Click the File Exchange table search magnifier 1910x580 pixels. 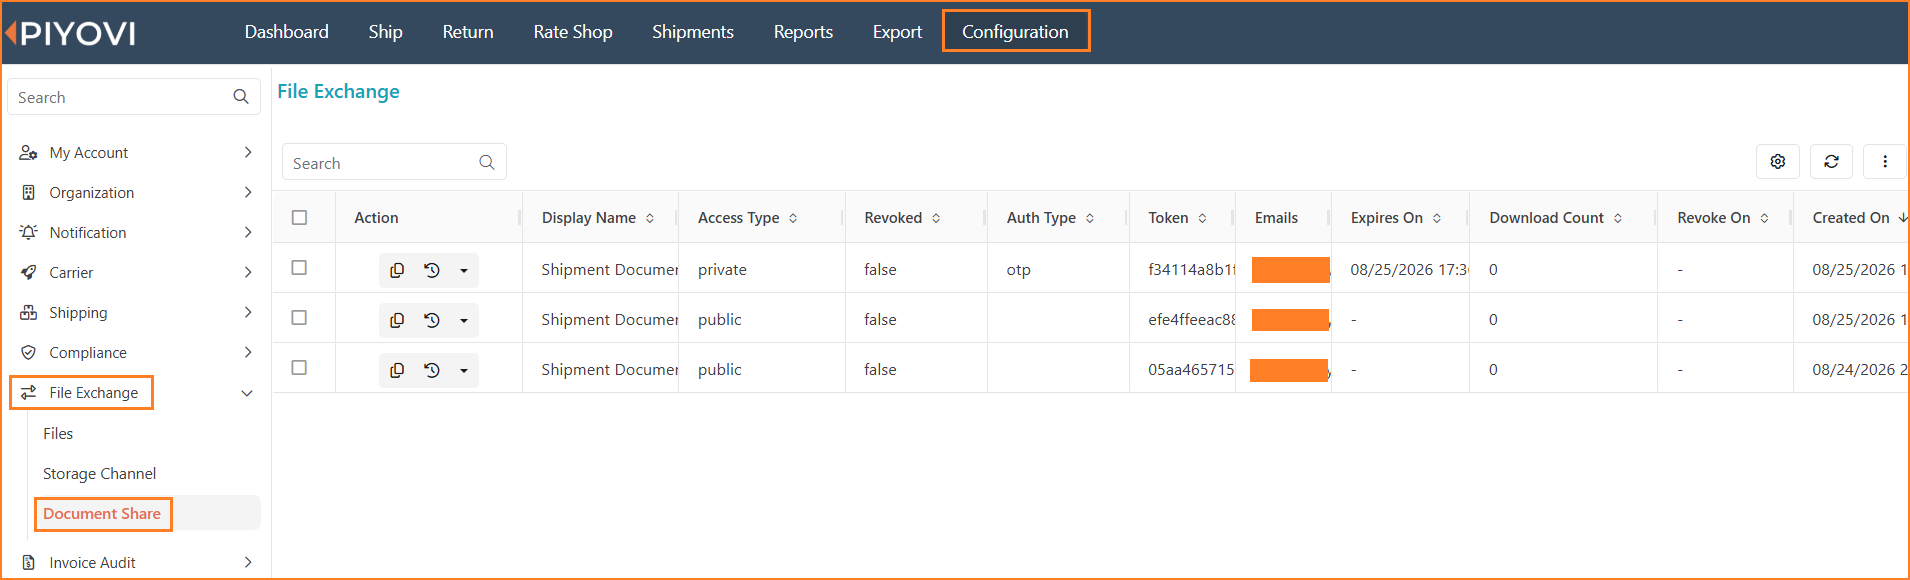click(x=487, y=162)
